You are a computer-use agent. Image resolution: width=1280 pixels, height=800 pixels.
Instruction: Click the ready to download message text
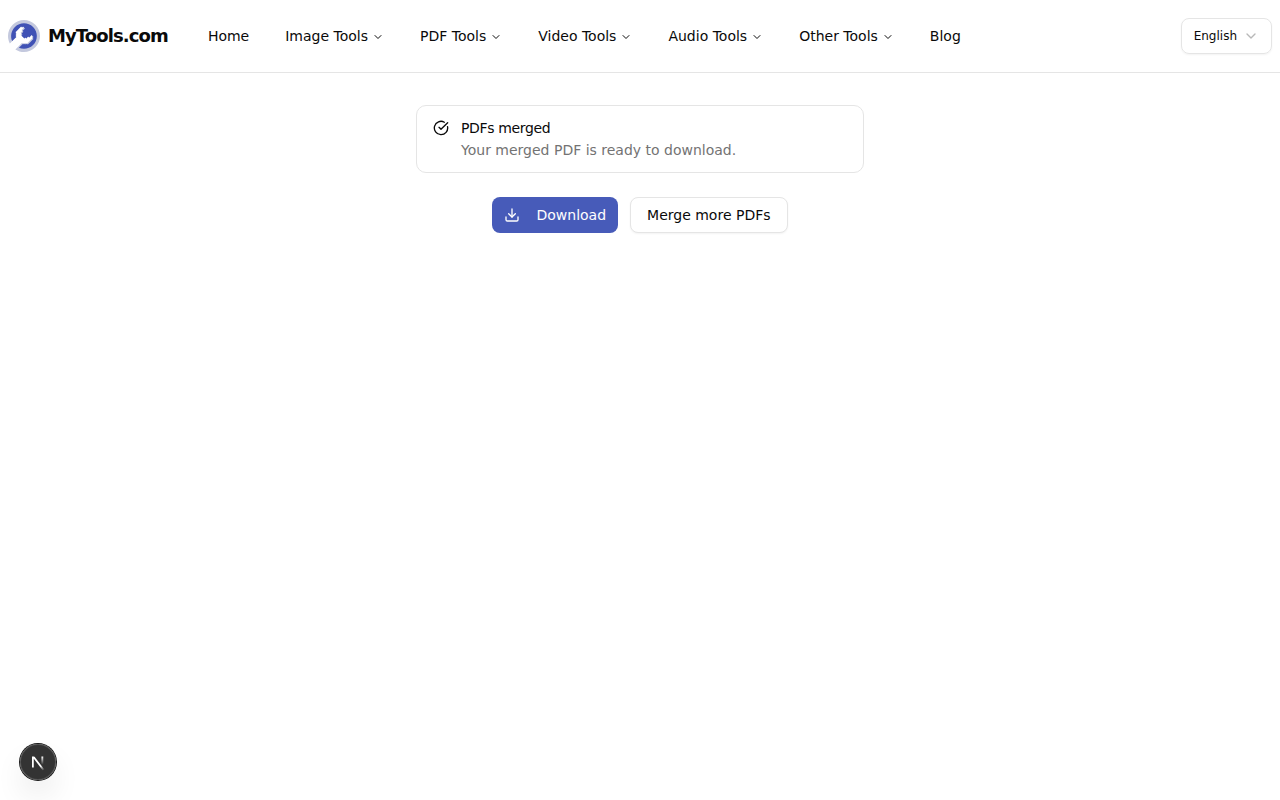click(x=597, y=150)
